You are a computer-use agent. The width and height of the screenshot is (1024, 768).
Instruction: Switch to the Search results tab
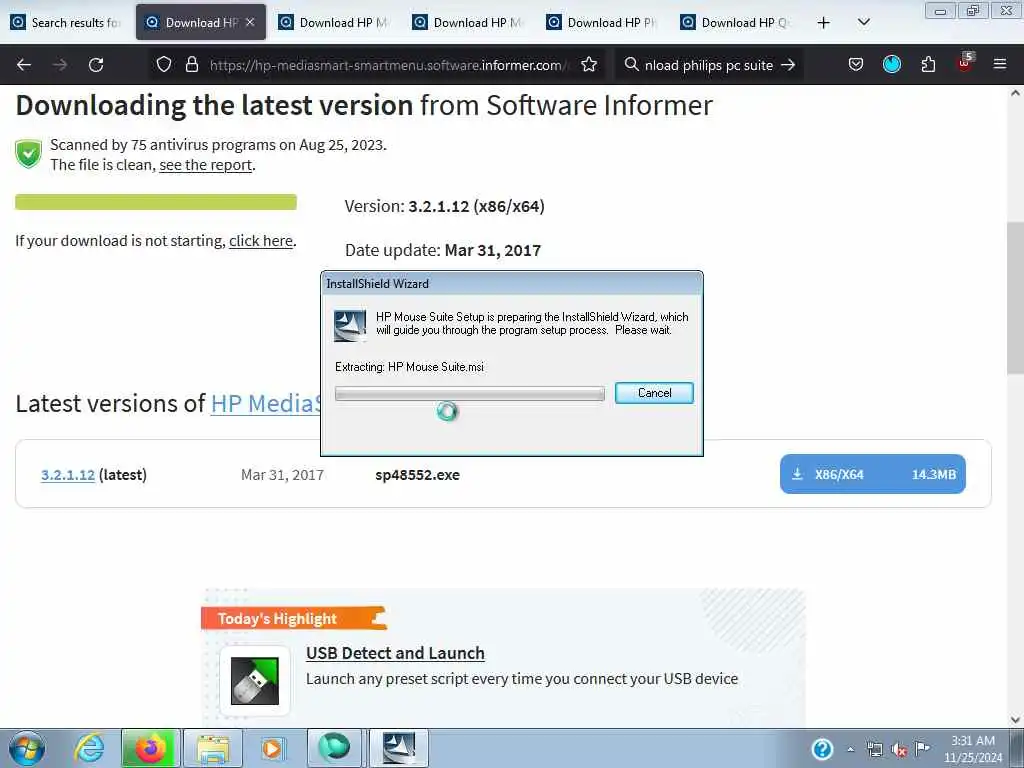[67, 23]
